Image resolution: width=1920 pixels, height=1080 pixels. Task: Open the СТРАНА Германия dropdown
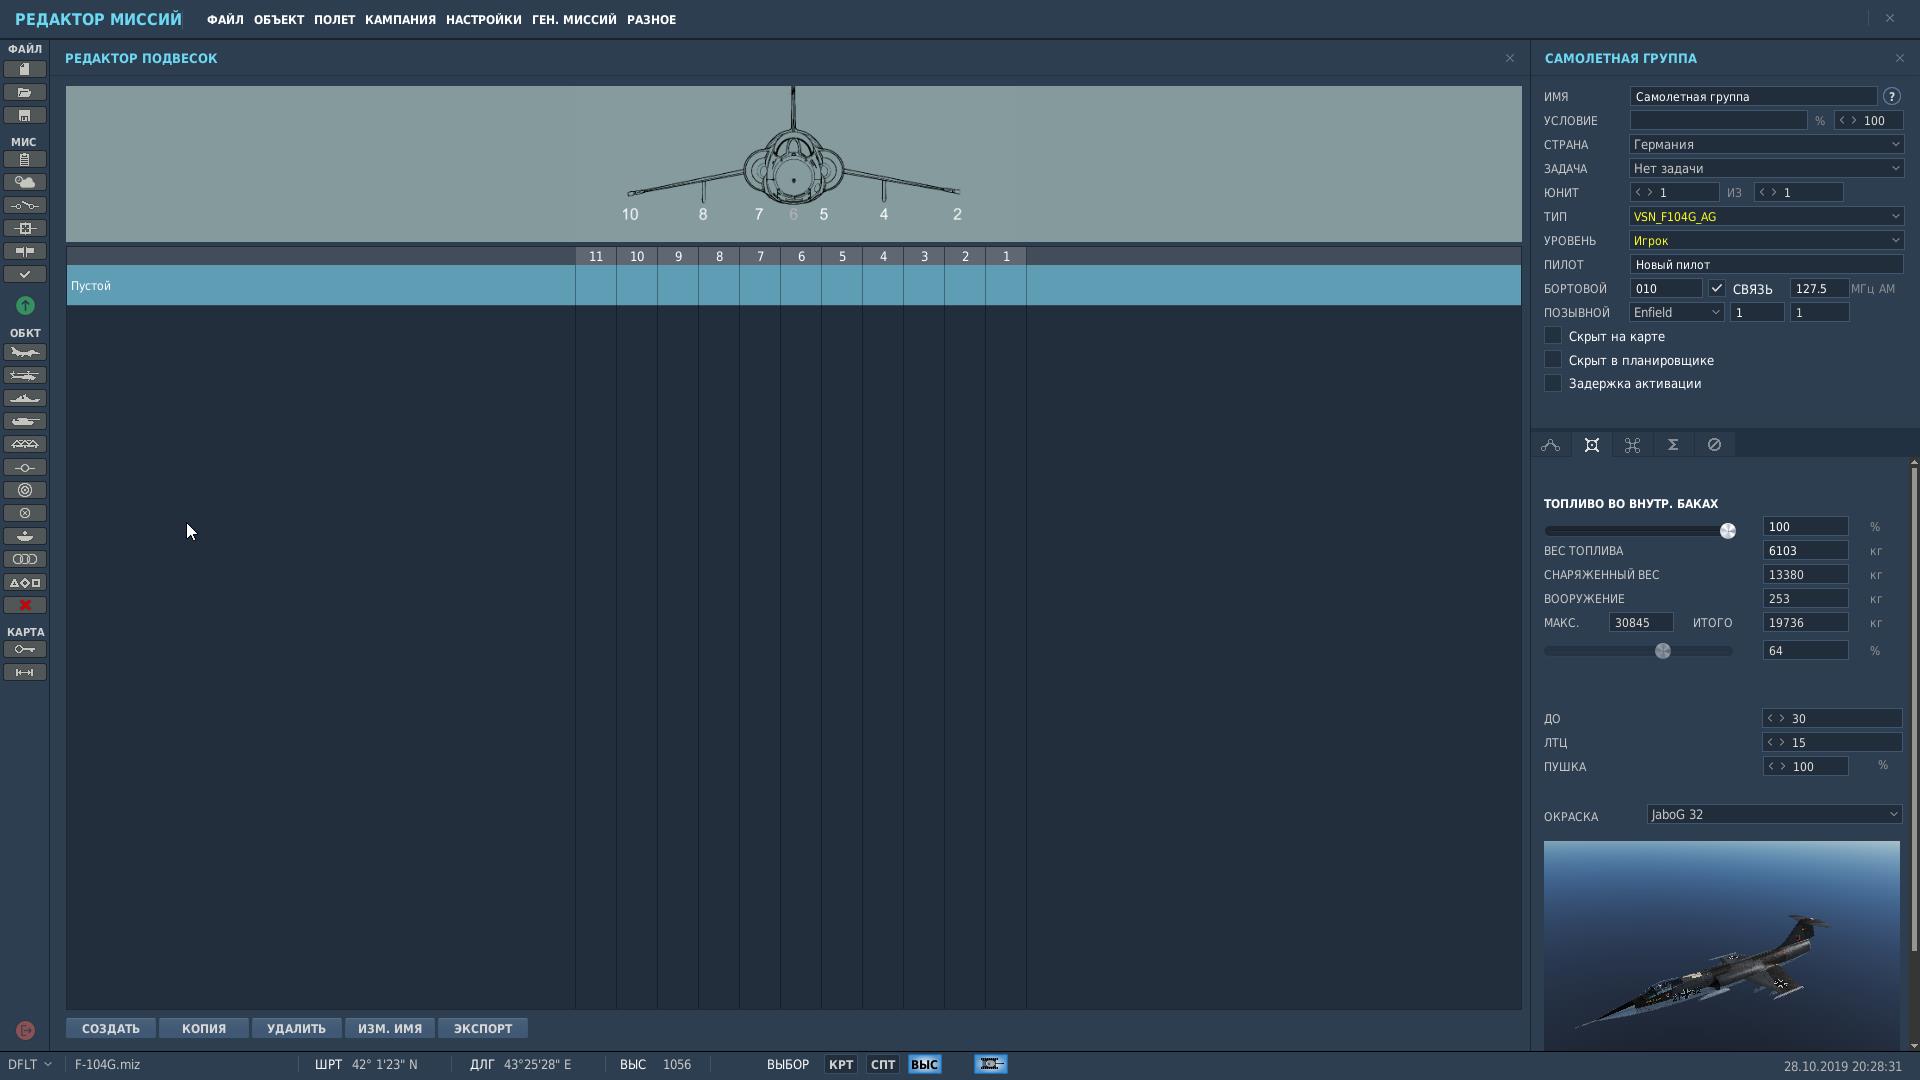[x=1766, y=144]
